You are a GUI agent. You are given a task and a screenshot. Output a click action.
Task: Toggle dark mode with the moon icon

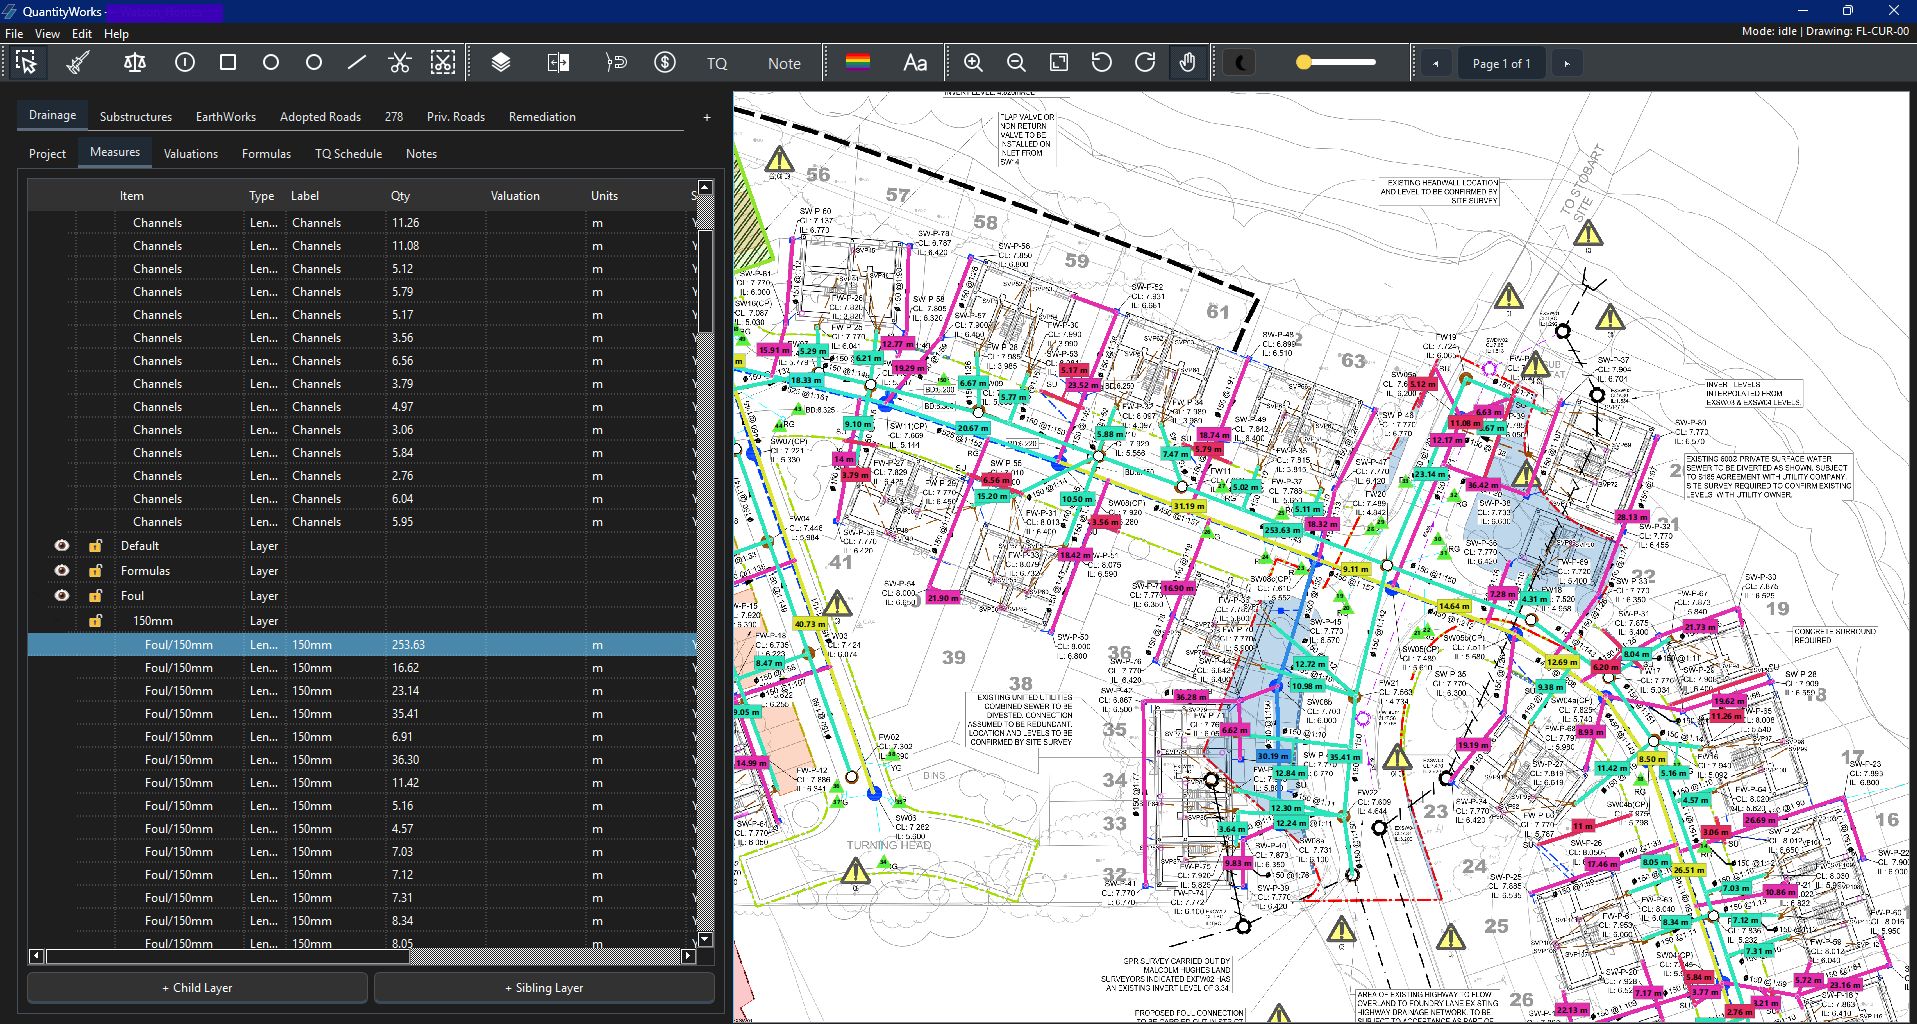tap(1239, 62)
